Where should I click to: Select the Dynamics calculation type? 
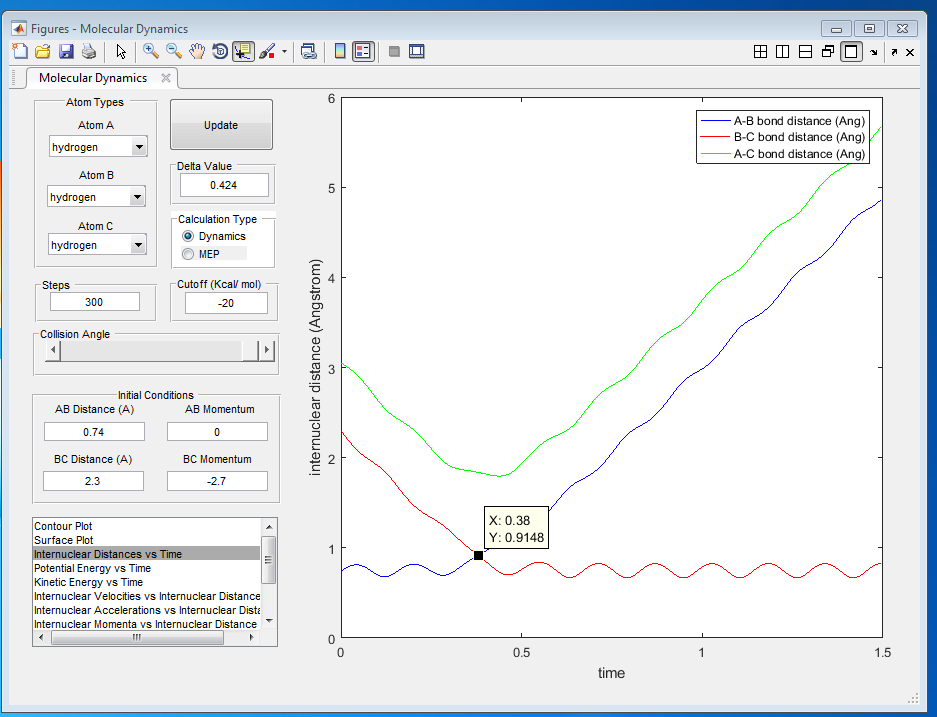tap(188, 236)
